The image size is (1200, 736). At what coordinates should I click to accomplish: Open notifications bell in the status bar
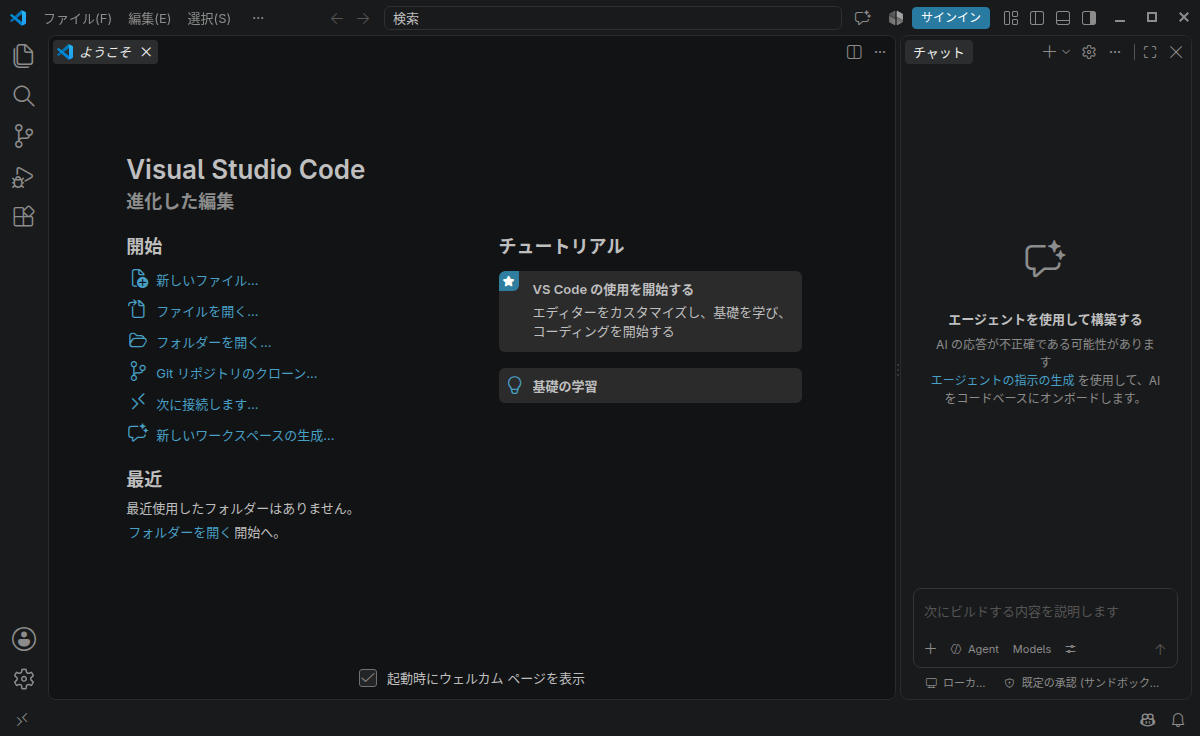1177,719
